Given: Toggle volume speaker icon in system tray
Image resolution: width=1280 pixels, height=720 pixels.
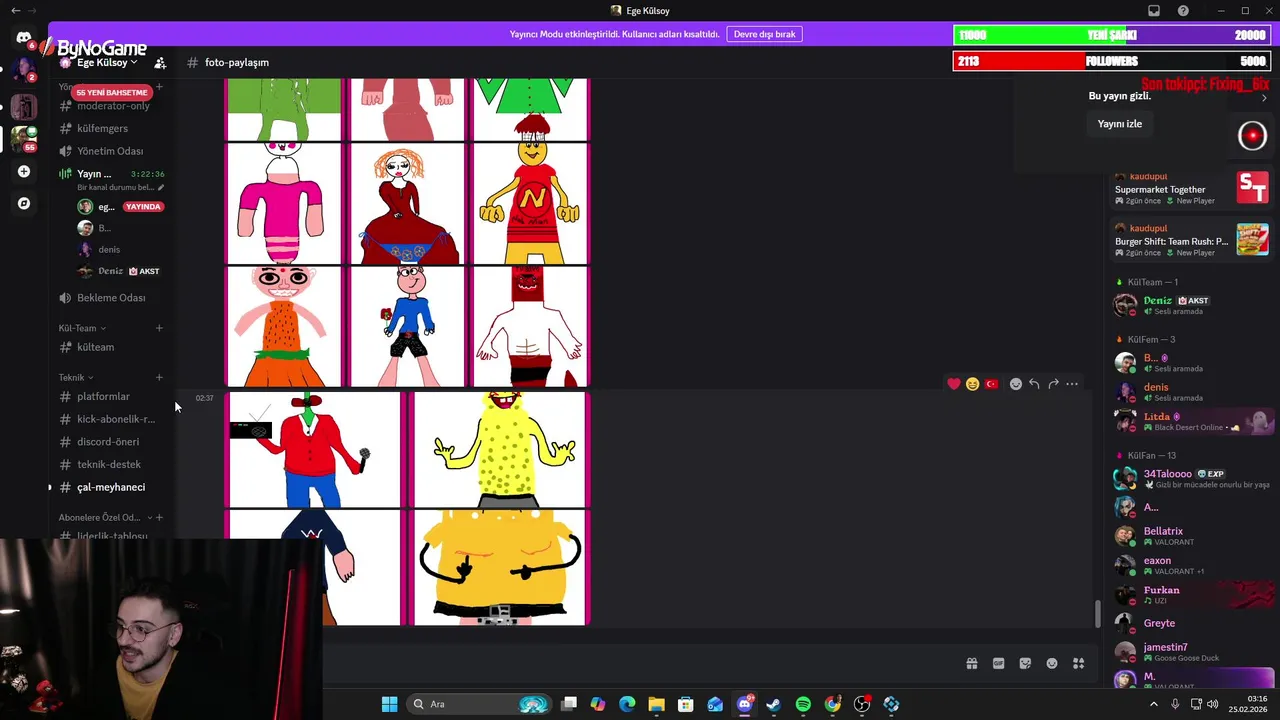Looking at the screenshot, I should (1213, 704).
